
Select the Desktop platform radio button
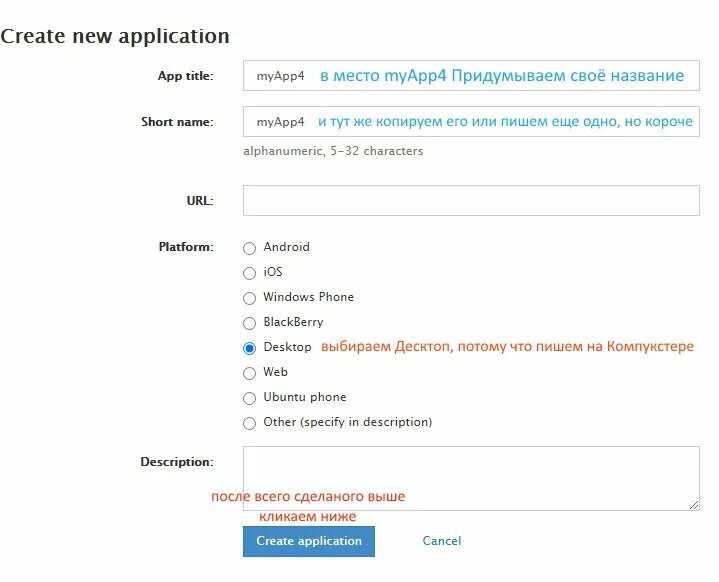[x=250, y=348]
